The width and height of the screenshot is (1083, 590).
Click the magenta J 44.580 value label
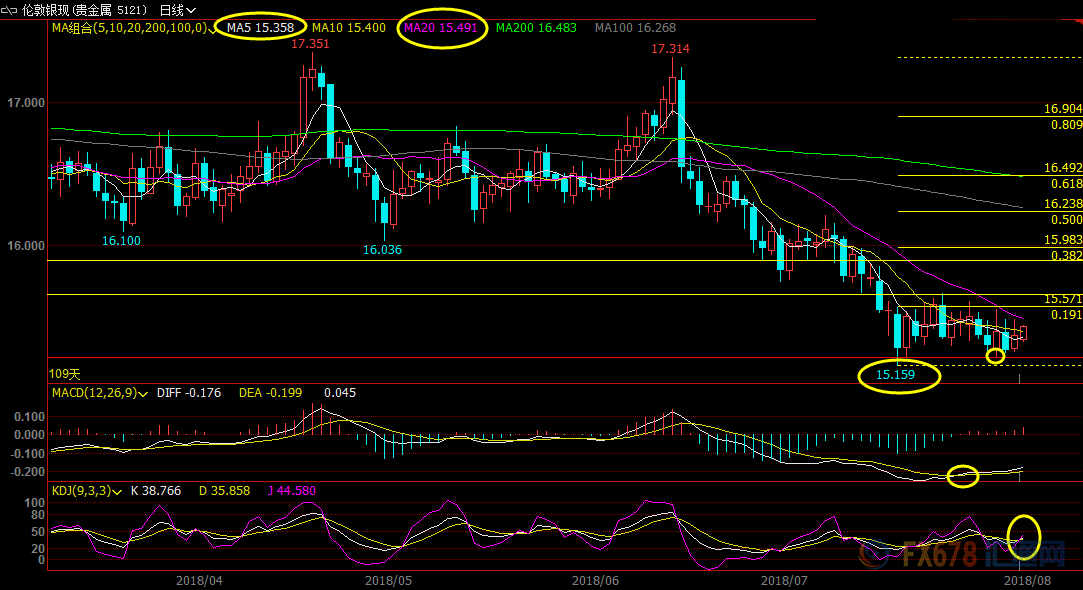point(292,491)
